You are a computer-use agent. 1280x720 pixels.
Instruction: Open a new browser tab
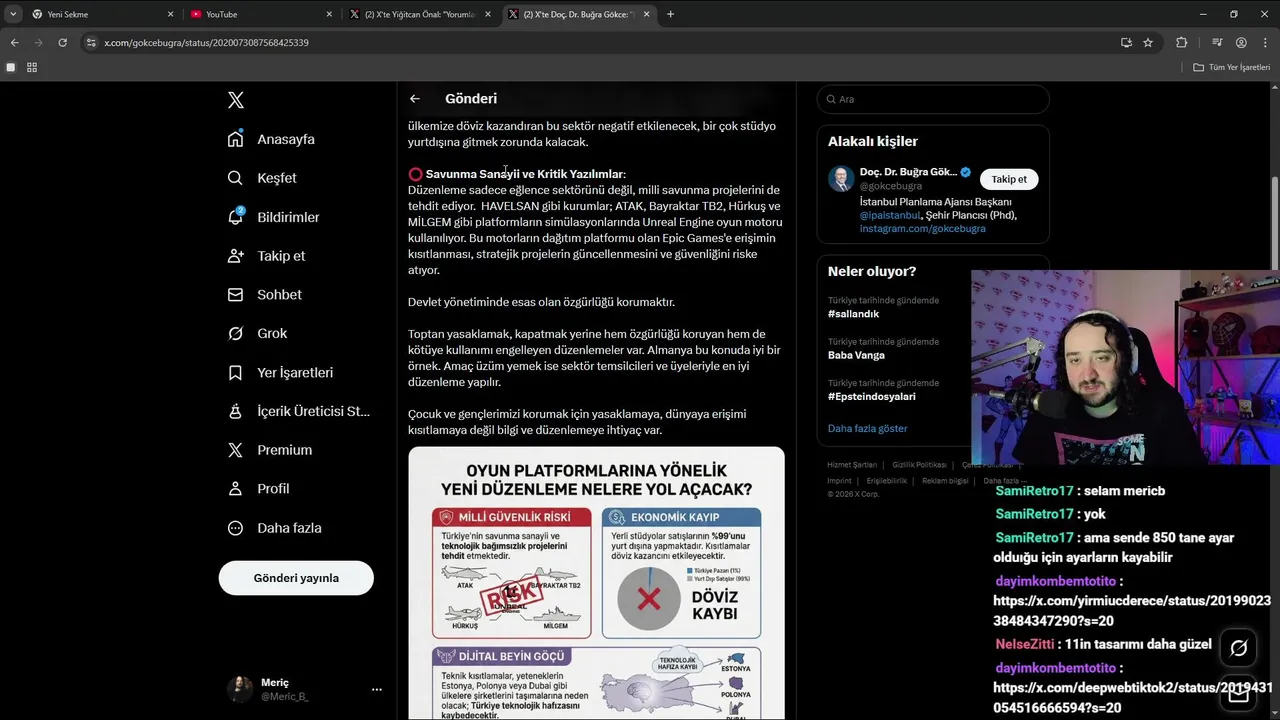click(x=670, y=14)
